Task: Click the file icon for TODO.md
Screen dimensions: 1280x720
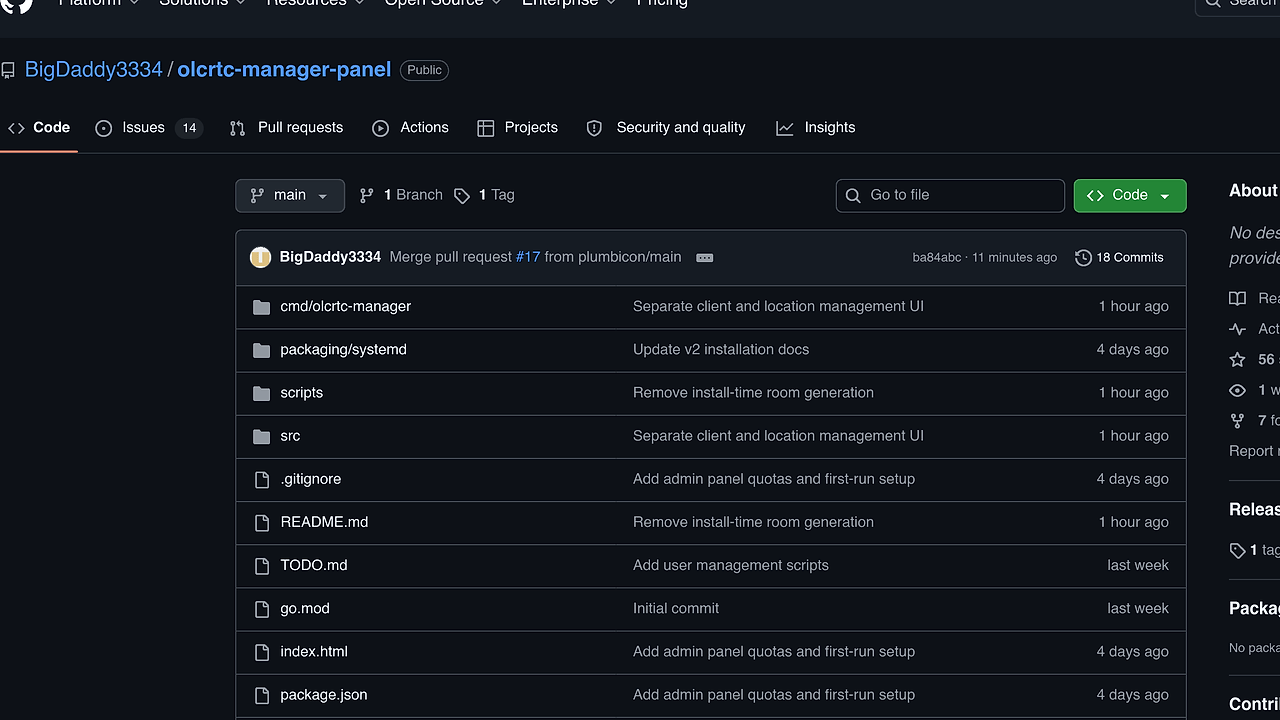Action: [262, 565]
